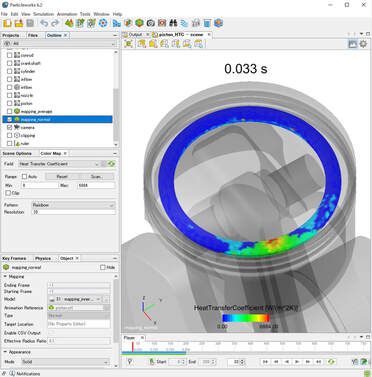Open the Simulation menu
The height and width of the screenshot is (377, 372).
coord(44,14)
